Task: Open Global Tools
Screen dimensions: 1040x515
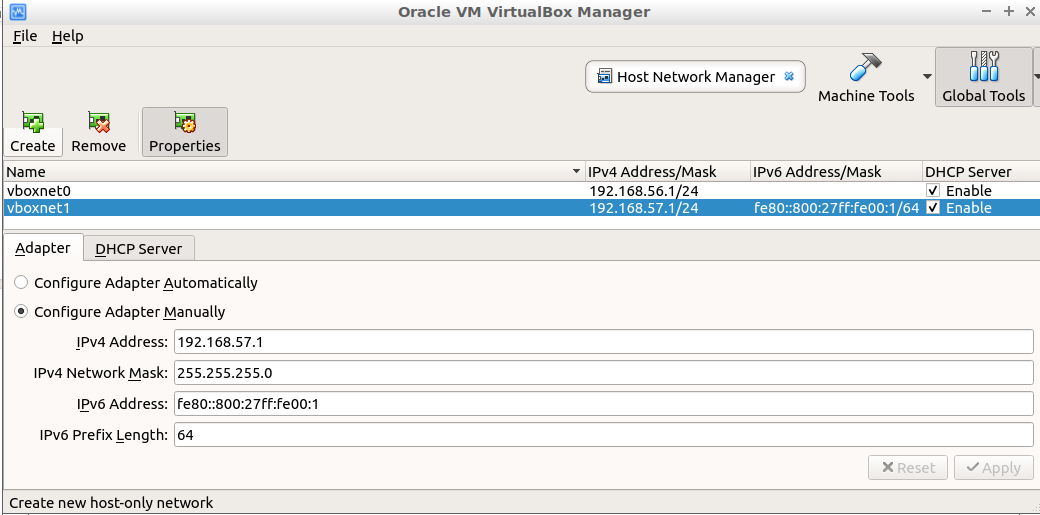Action: click(x=984, y=78)
